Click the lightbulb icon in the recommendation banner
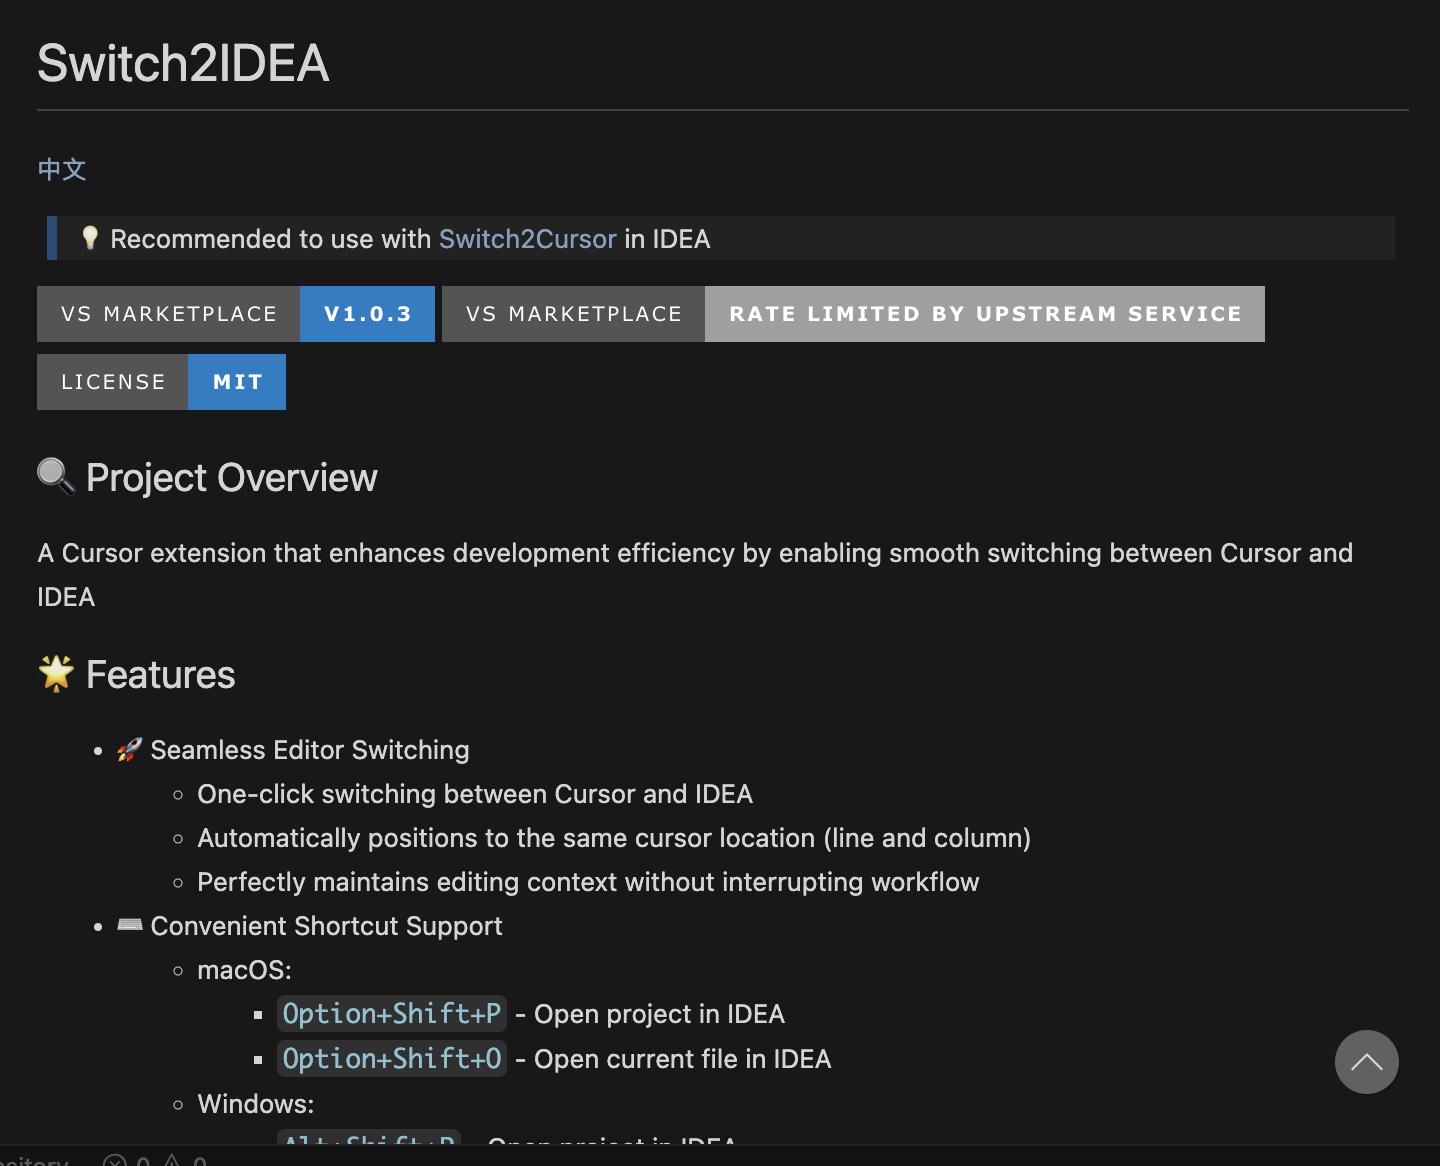 pyautogui.click(x=90, y=238)
